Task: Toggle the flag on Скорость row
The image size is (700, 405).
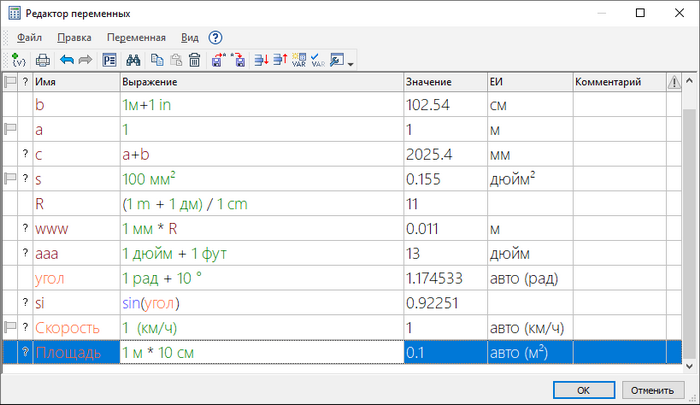Action: click(10, 327)
